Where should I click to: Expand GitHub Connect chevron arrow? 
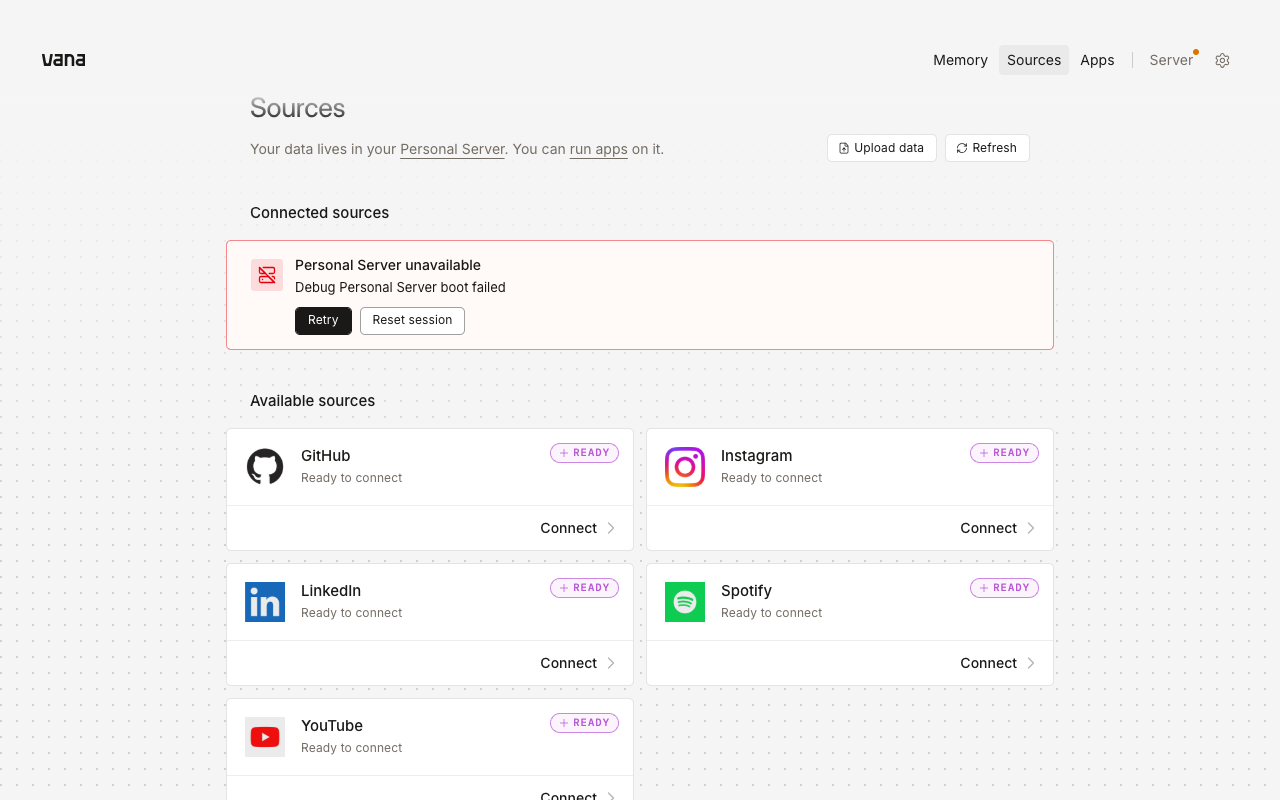pos(611,528)
